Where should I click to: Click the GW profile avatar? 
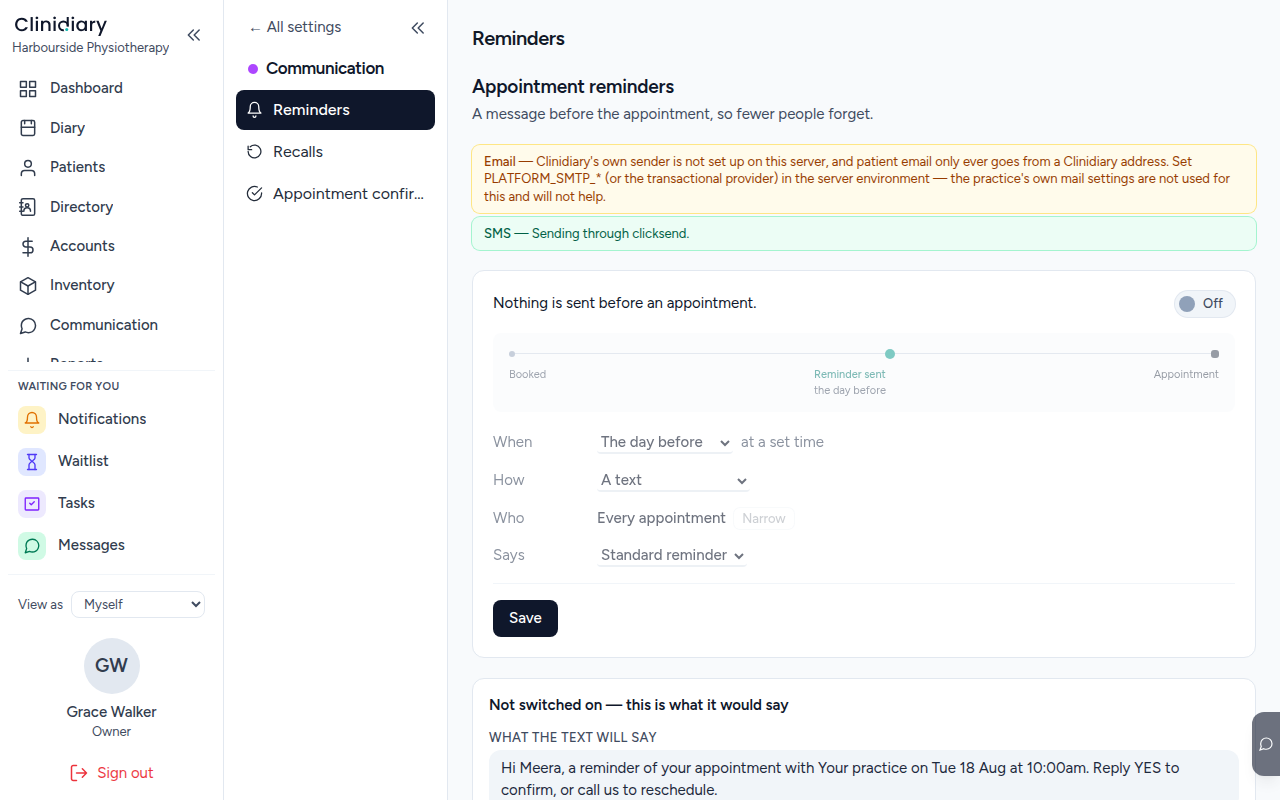(x=112, y=666)
